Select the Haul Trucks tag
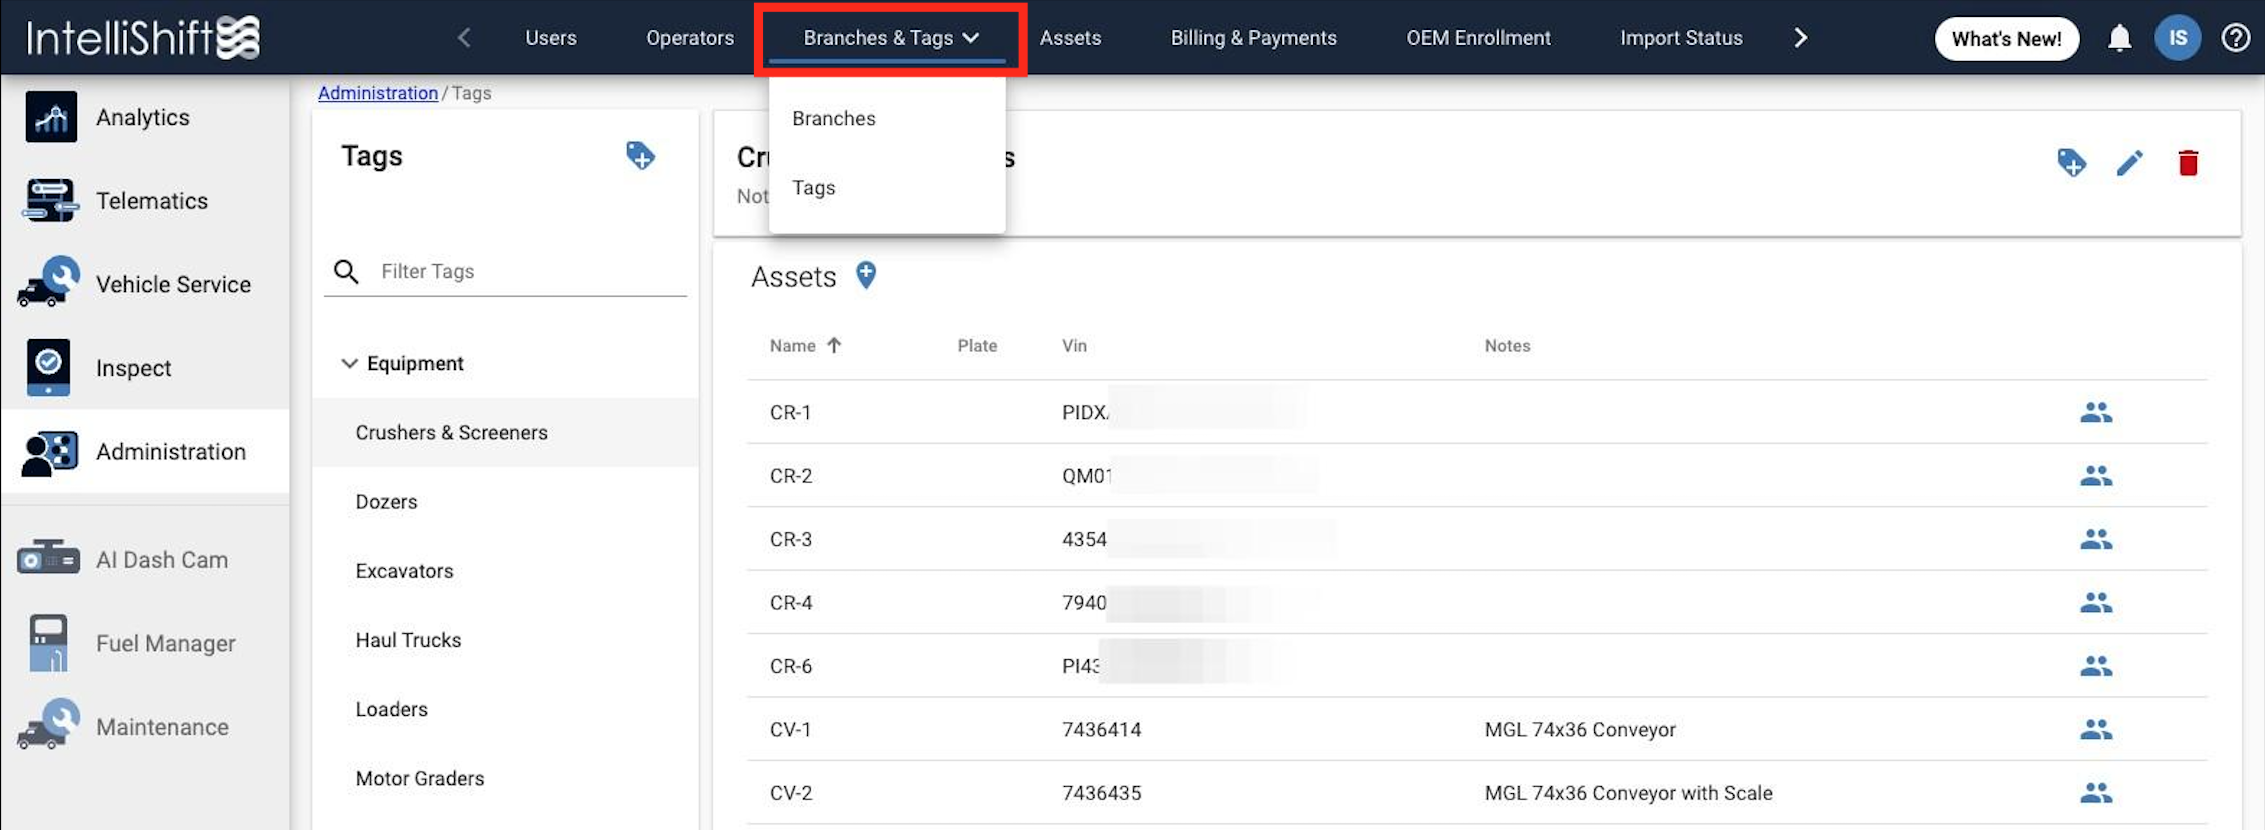 click(505, 639)
